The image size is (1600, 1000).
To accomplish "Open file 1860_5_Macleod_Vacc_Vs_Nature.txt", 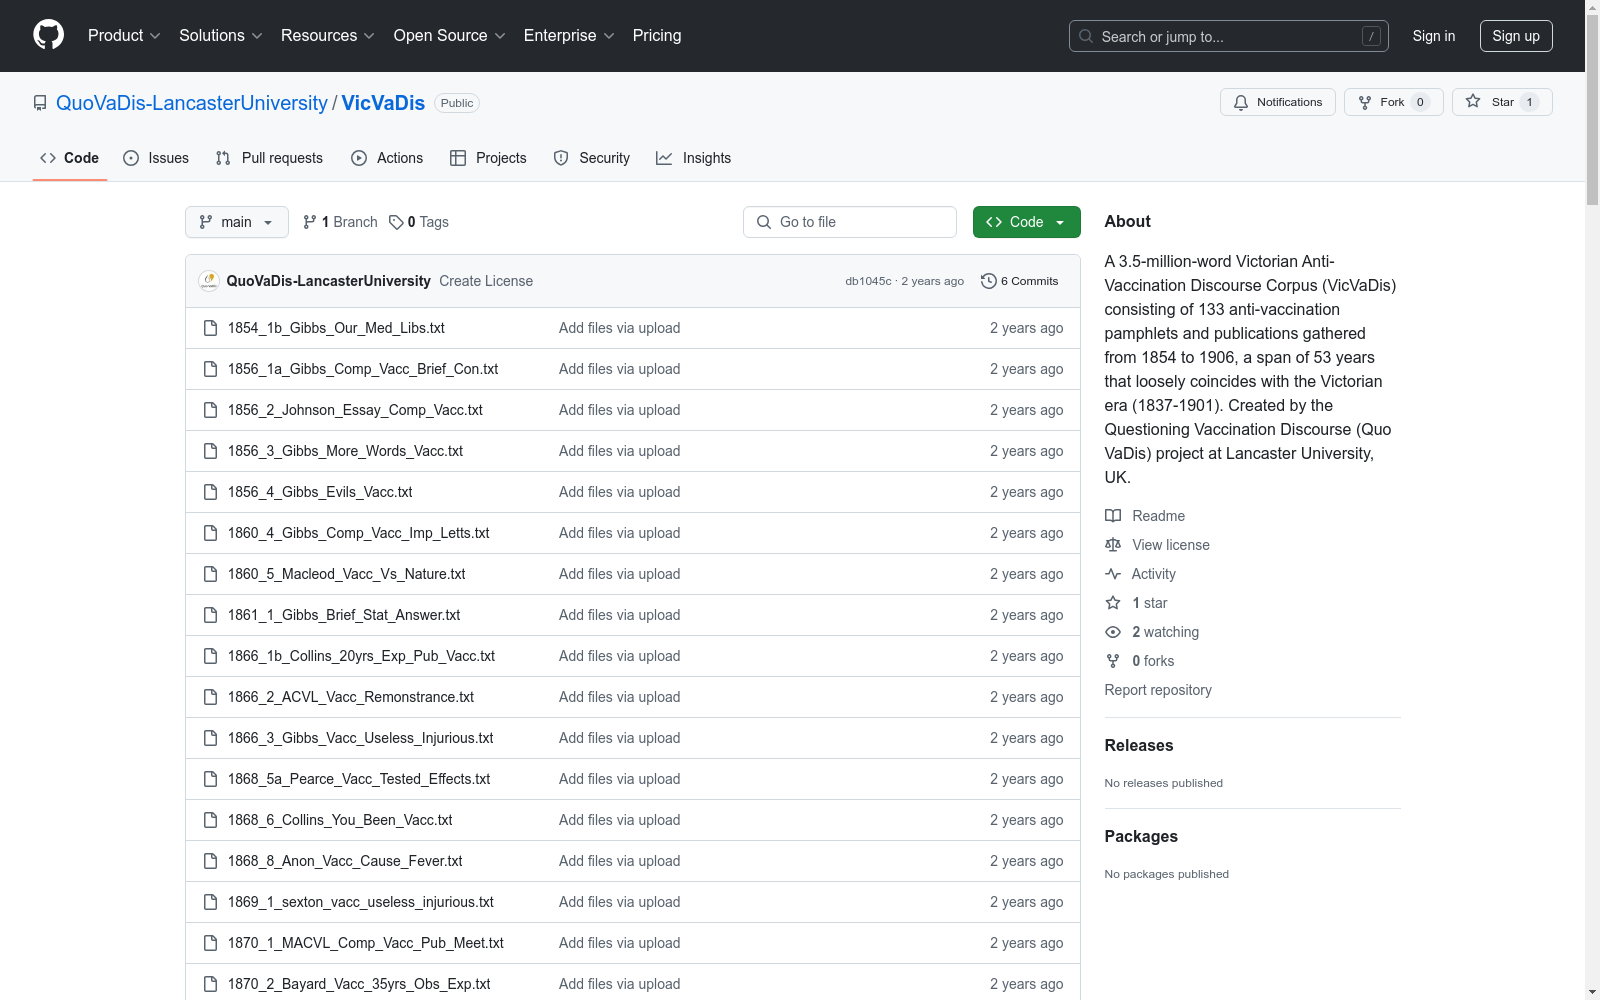I will coord(346,574).
